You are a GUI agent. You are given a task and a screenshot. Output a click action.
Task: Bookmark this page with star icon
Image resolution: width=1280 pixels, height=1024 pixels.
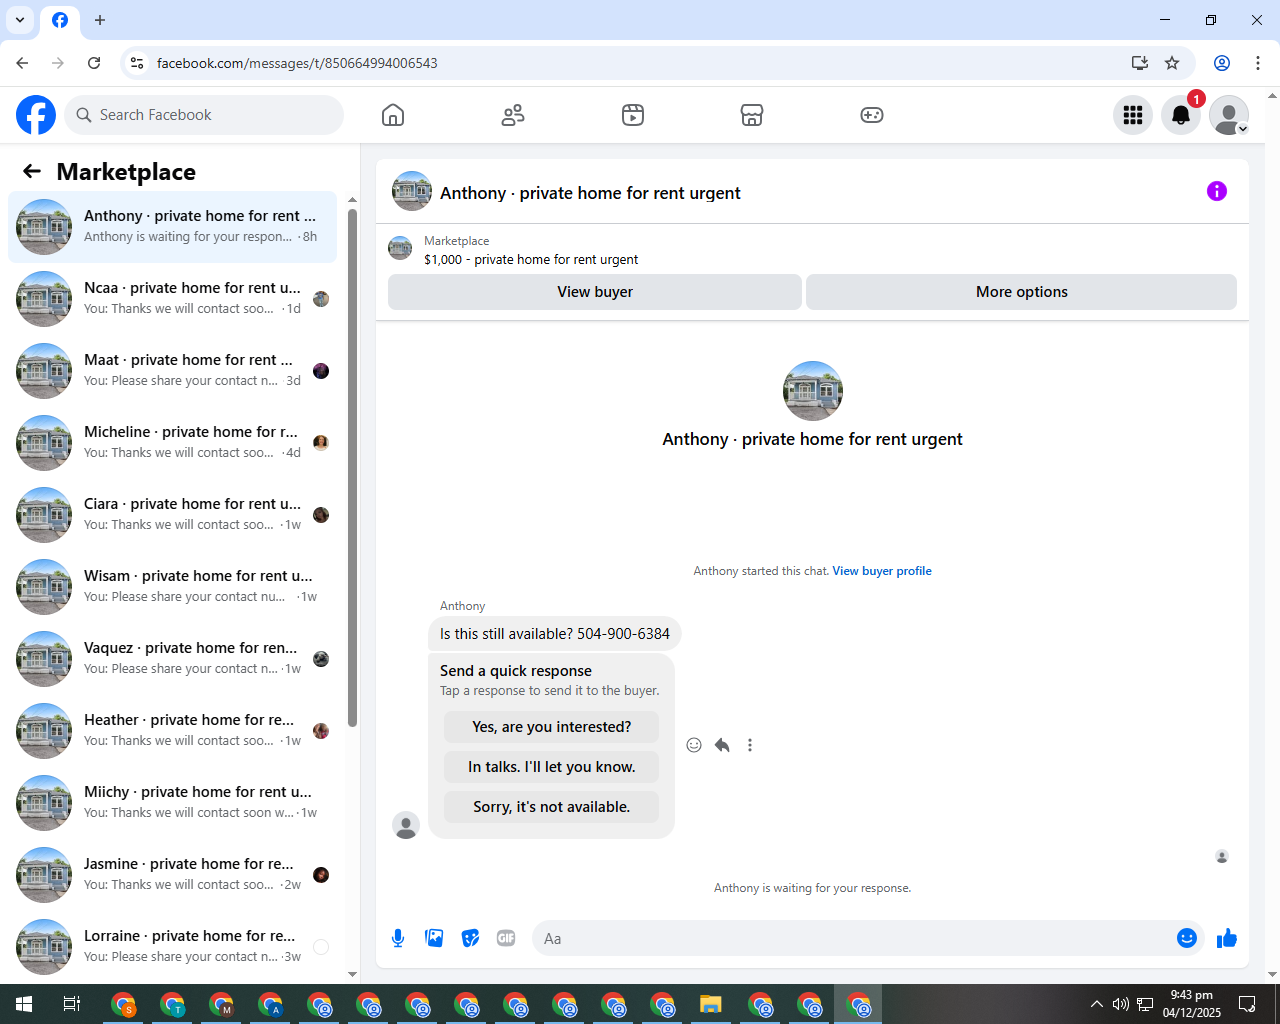click(1172, 63)
